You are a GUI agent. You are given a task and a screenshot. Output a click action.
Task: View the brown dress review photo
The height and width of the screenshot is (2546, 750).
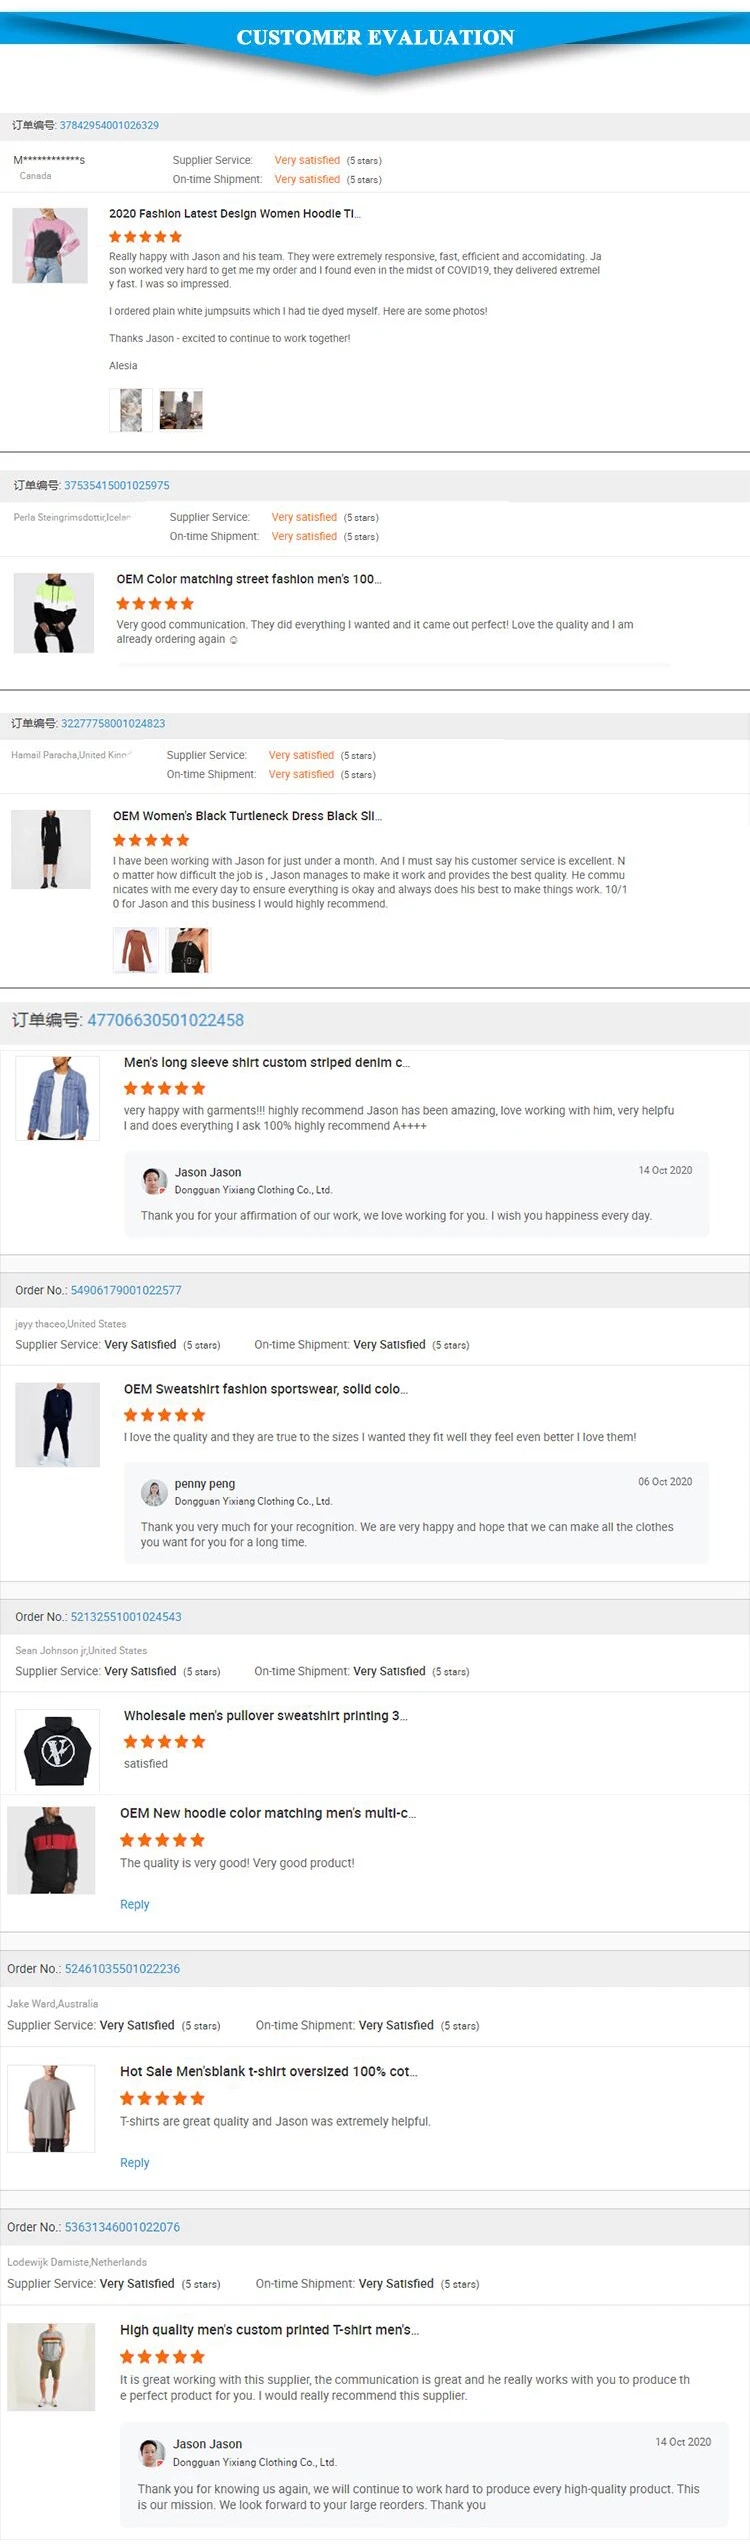pos(135,950)
